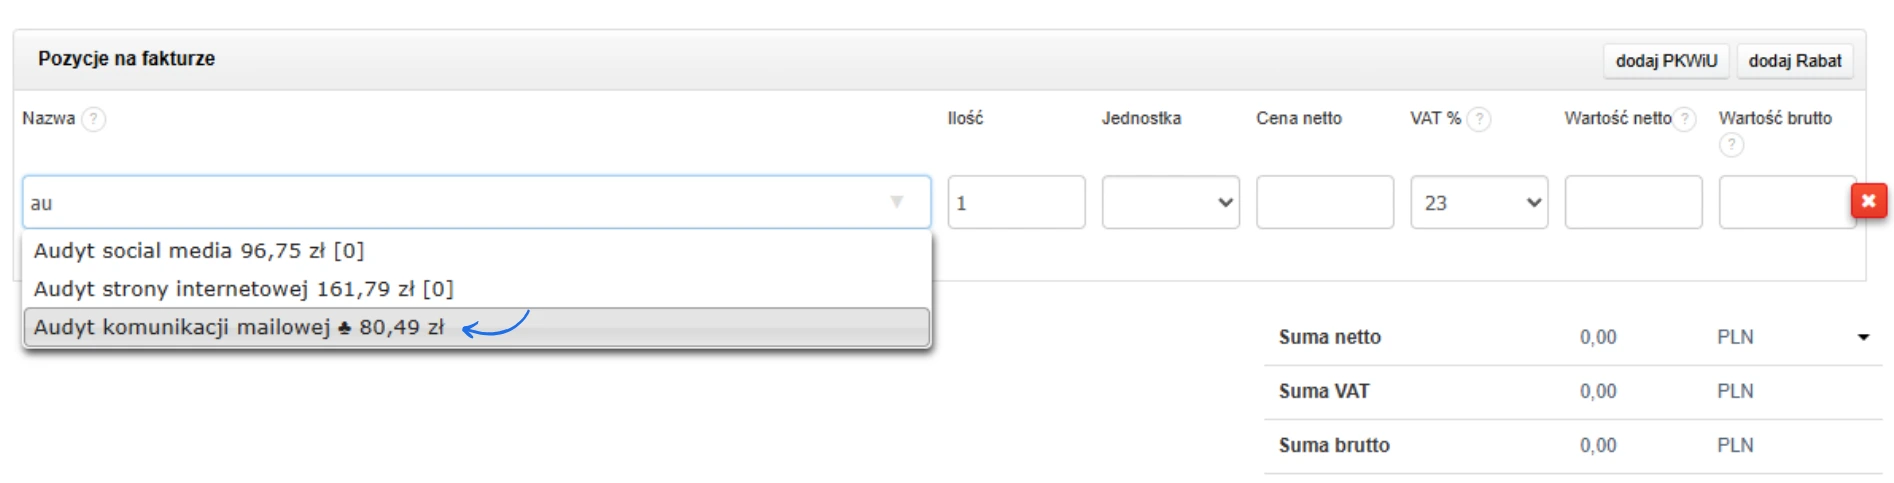Focus the Ilość quantity field
The height and width of the screenshot is (483, 1894).
tap(1015, 202)
